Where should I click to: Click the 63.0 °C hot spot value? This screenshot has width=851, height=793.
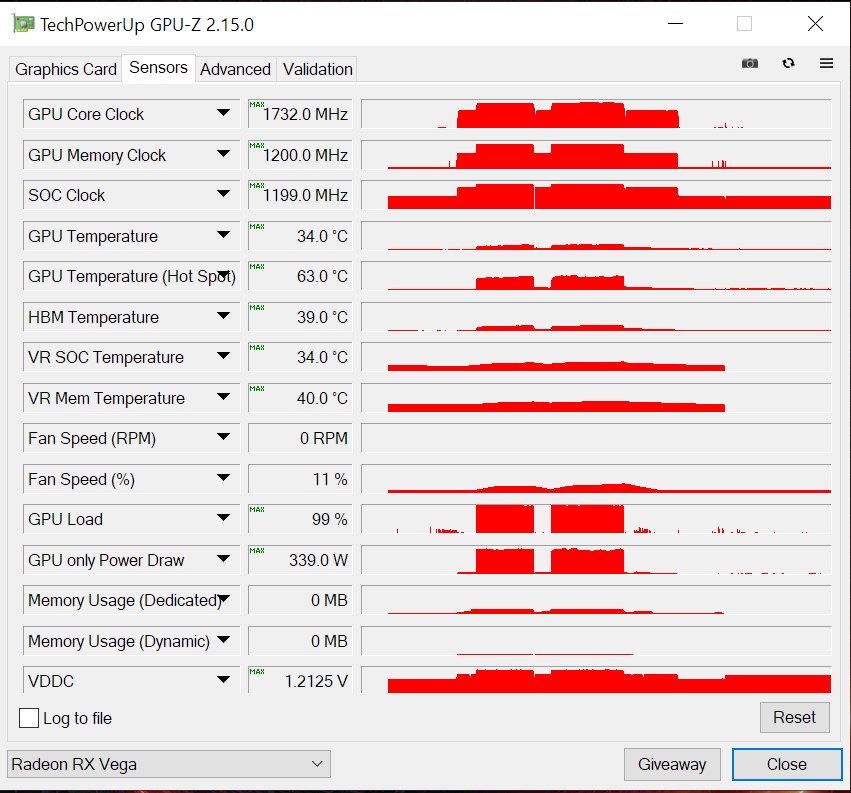pyautogui.click(x=300, y=276)
